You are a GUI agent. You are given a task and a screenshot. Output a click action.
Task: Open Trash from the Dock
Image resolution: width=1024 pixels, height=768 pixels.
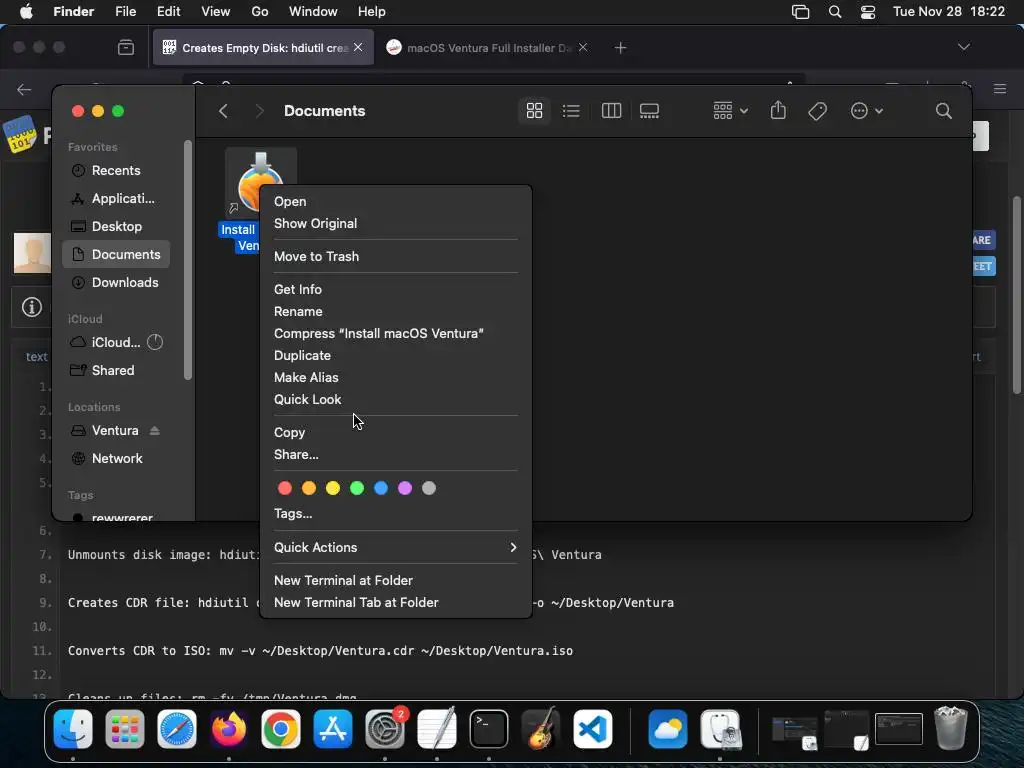pyautogui.click(x=950, y=728)
